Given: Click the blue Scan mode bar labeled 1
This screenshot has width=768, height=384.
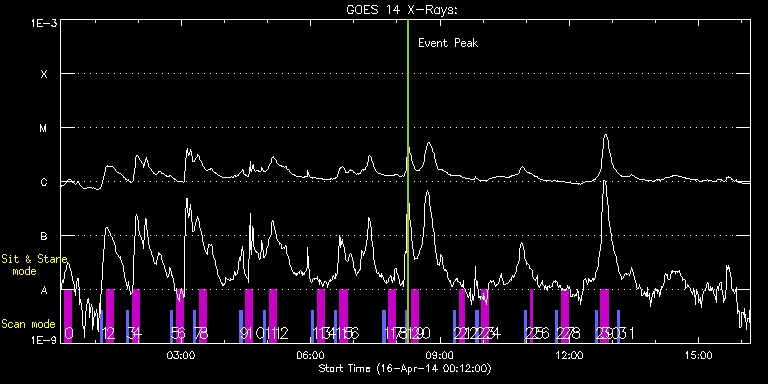Looking at the screenshot, I should (x=101, y=326).
